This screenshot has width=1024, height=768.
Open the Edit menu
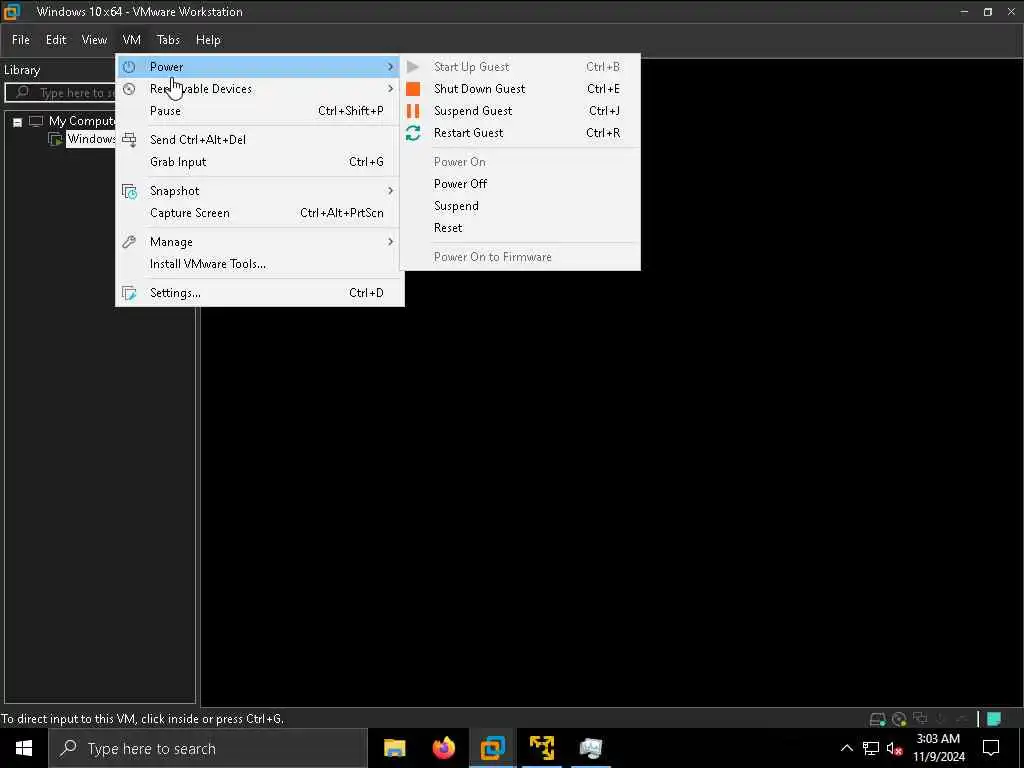tap(56, 40)
